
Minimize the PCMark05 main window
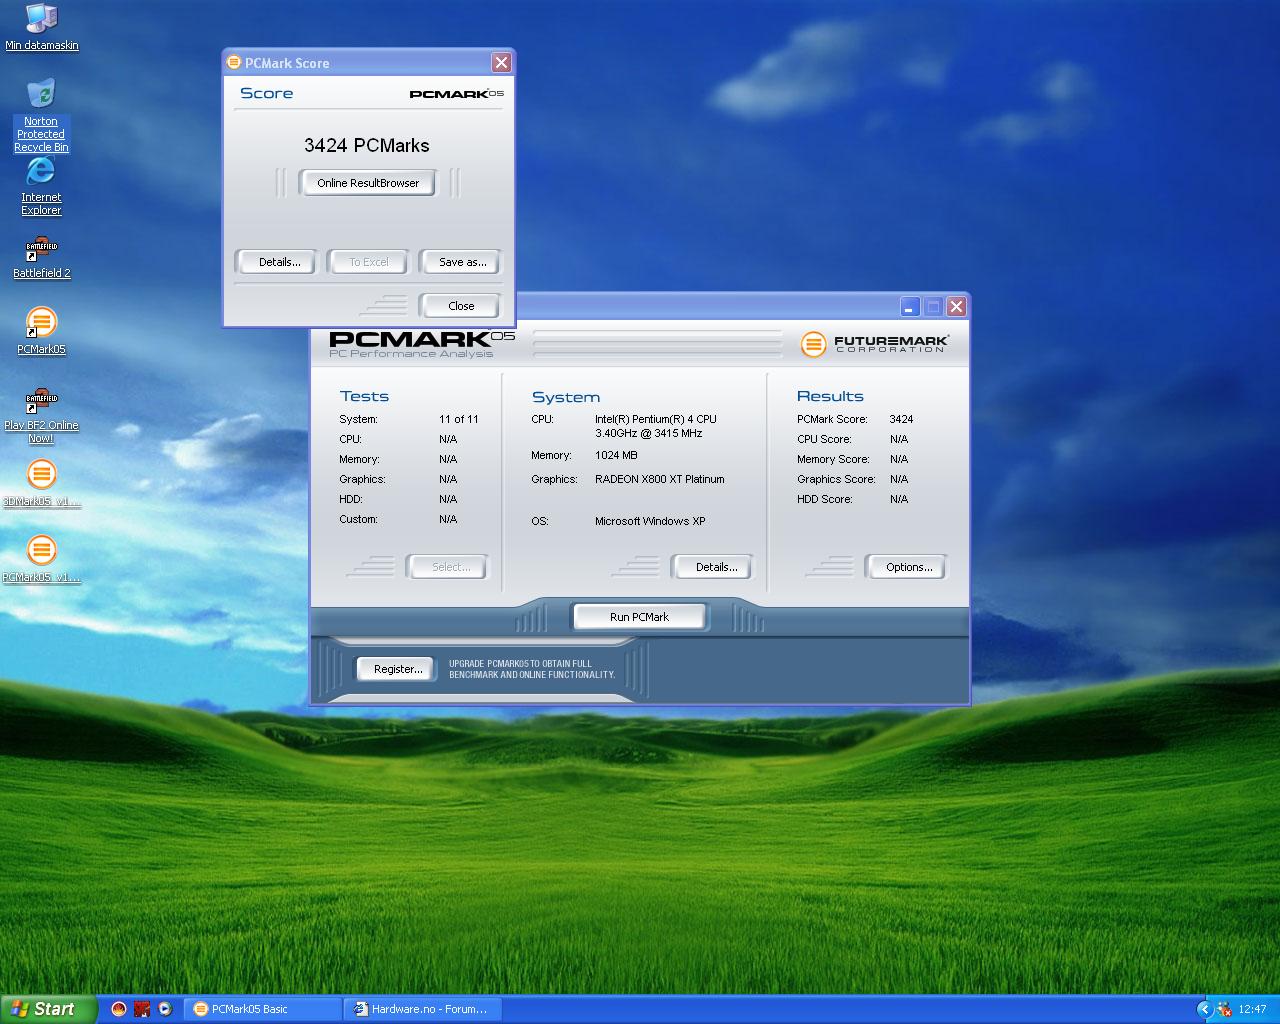(910, 306)
